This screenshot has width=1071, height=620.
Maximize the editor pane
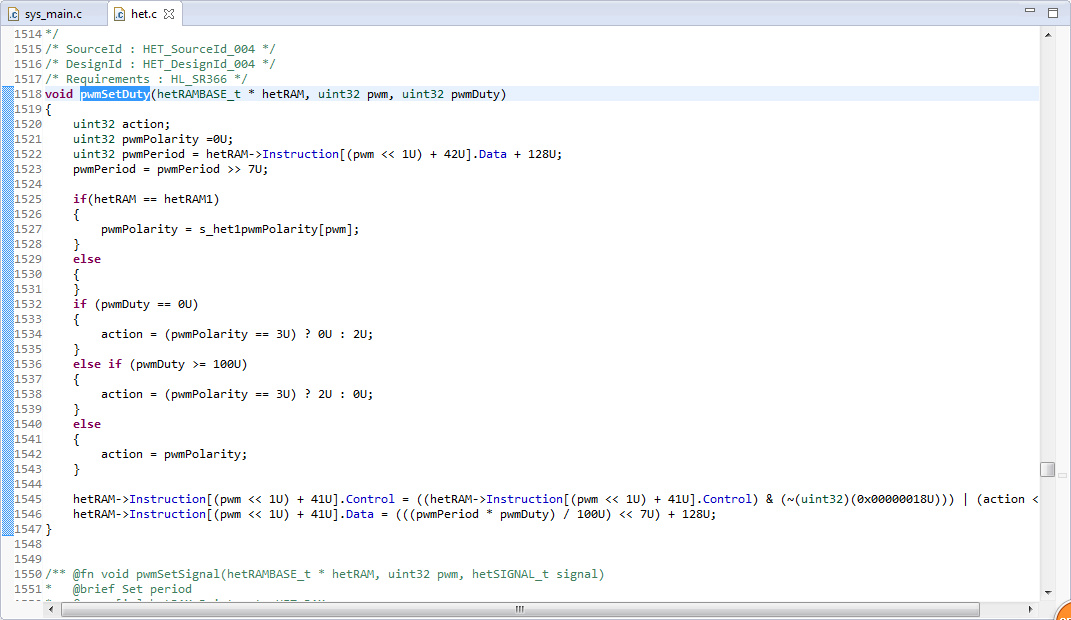pyautogui.click(x=1053, y=12)
